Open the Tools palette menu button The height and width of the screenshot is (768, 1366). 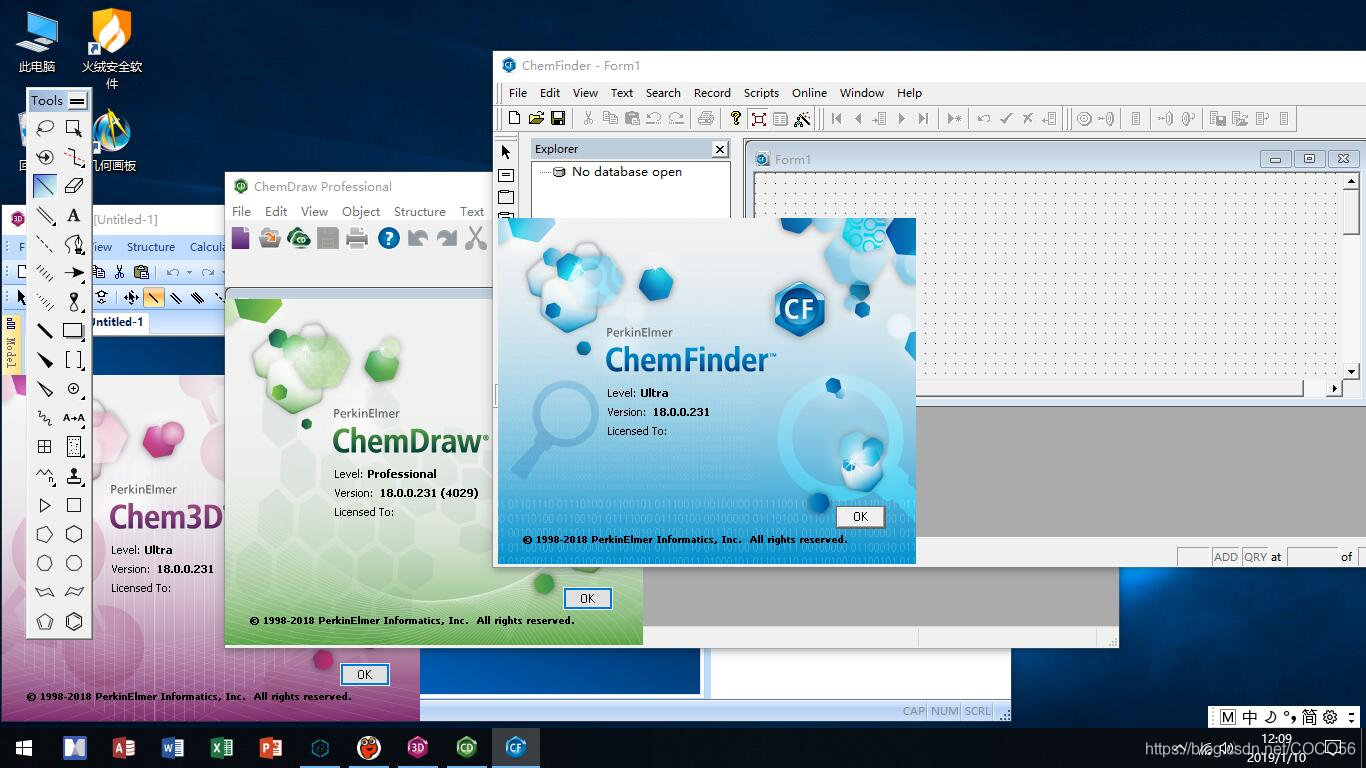coord(77,100)
